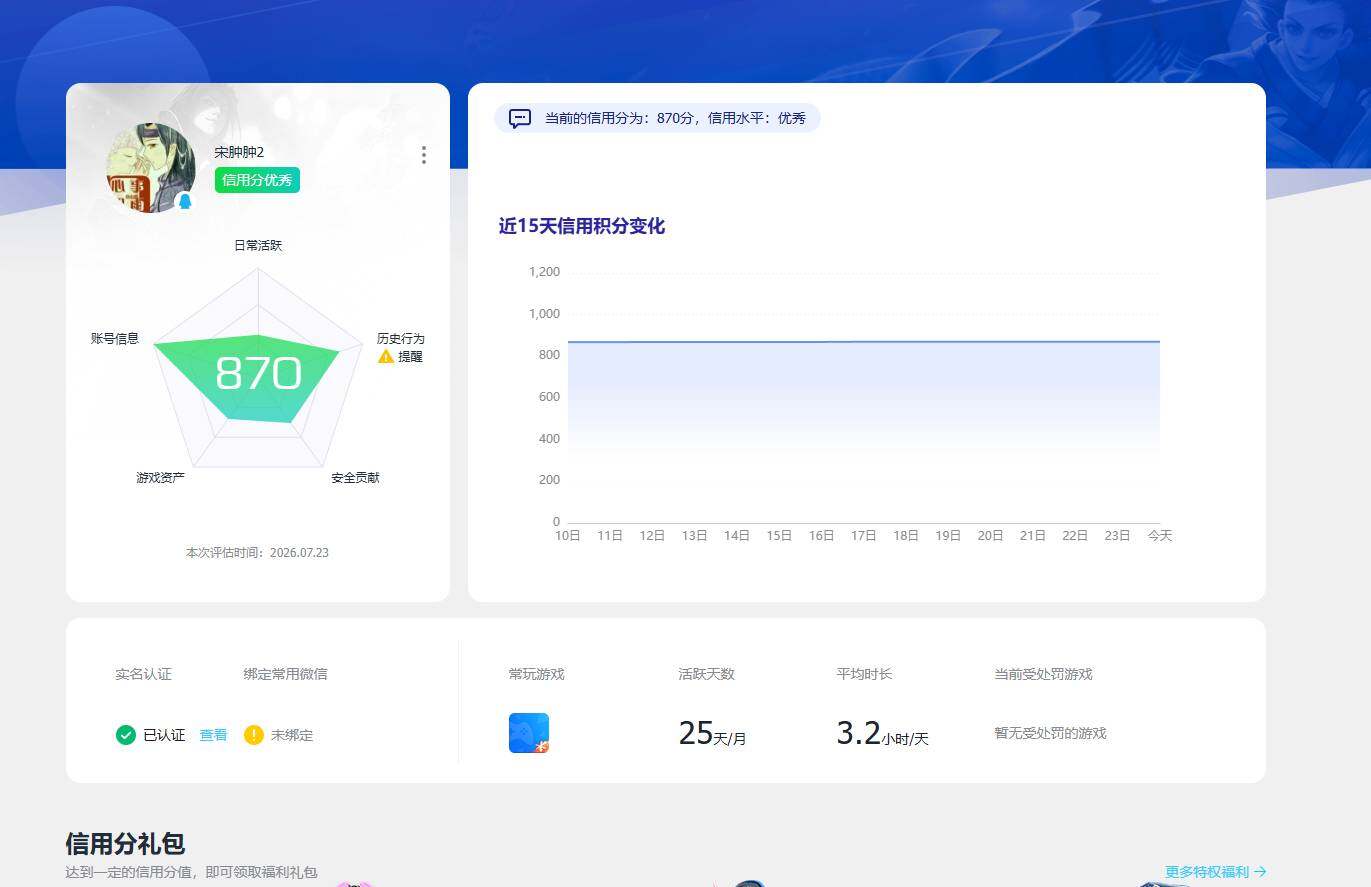Click the 23日 label on chart axis
1371x887 pixels.
tap(1117, 536)
